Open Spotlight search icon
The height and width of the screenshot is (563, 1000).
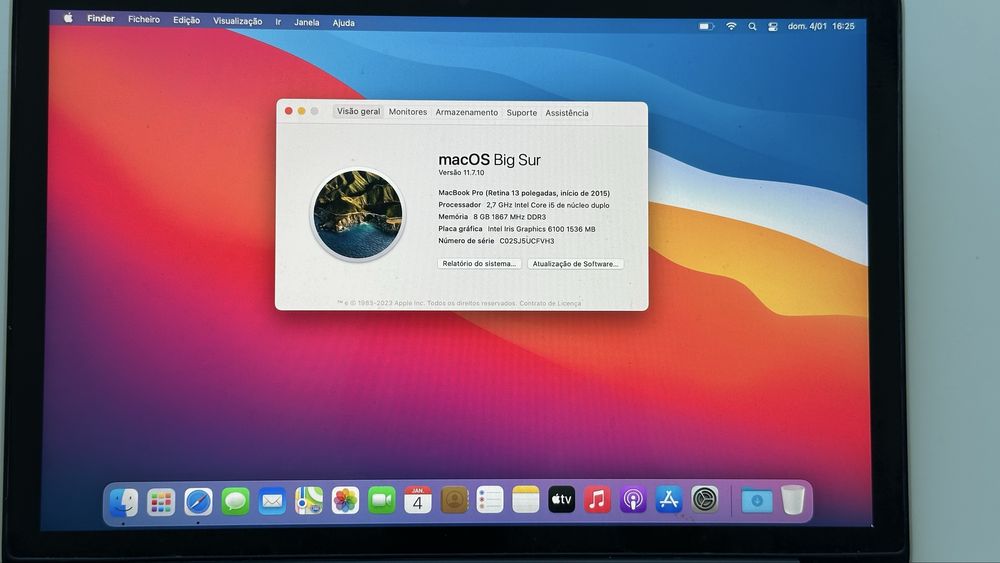[753, 26]
